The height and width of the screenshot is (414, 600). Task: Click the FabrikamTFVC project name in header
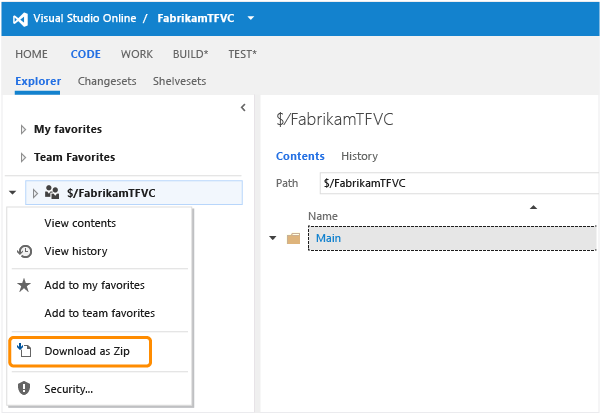tap(196, 18)
